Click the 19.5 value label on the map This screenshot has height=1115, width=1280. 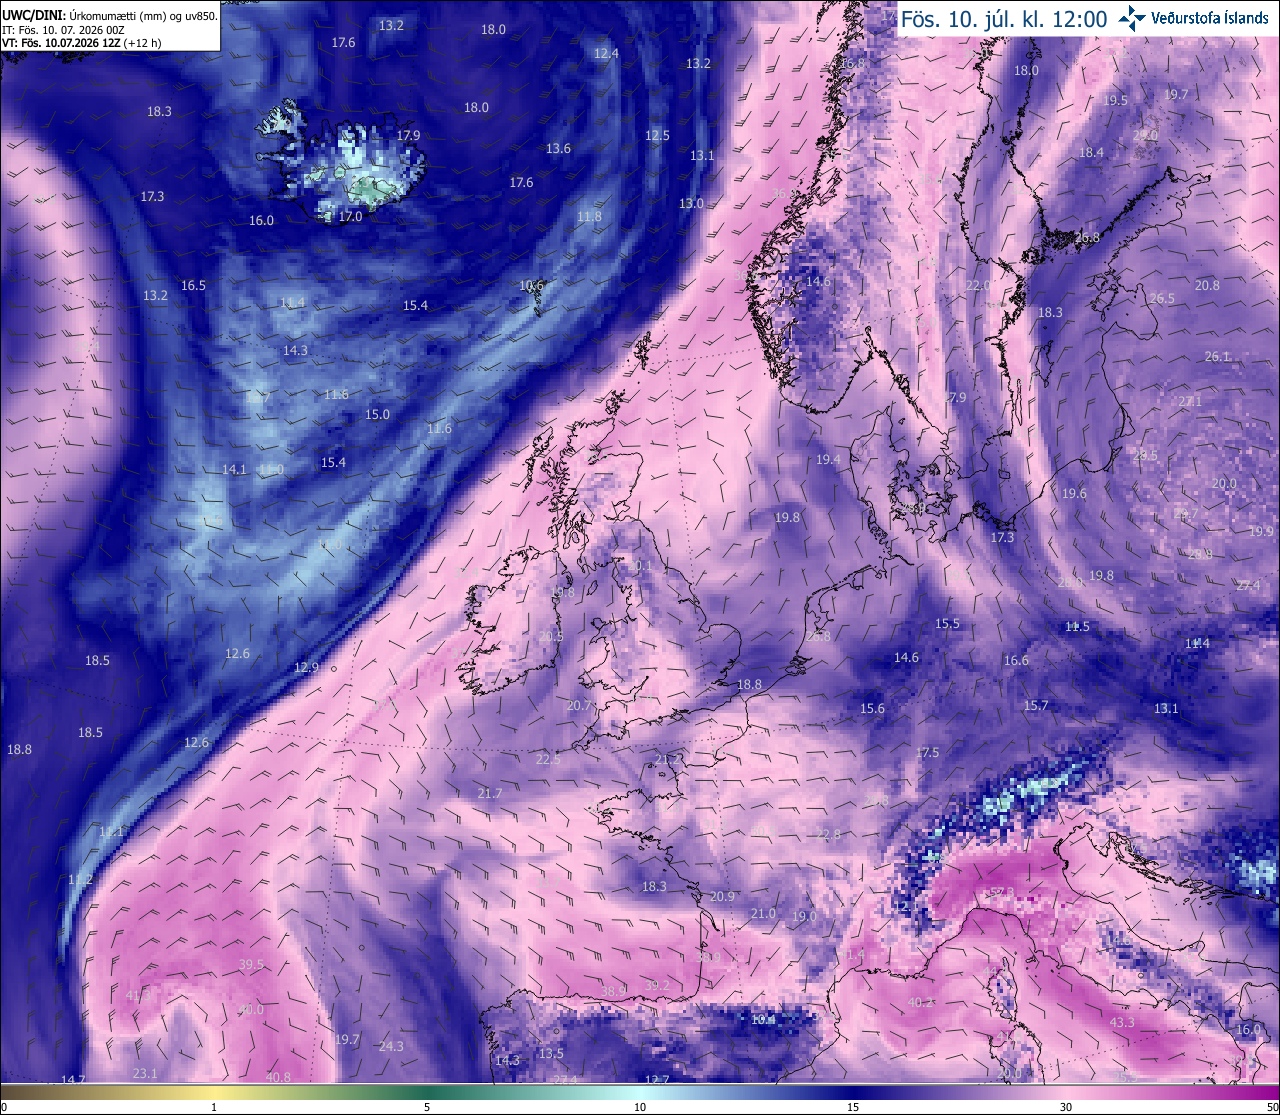pyautogui.click(x=1115, y=101)
